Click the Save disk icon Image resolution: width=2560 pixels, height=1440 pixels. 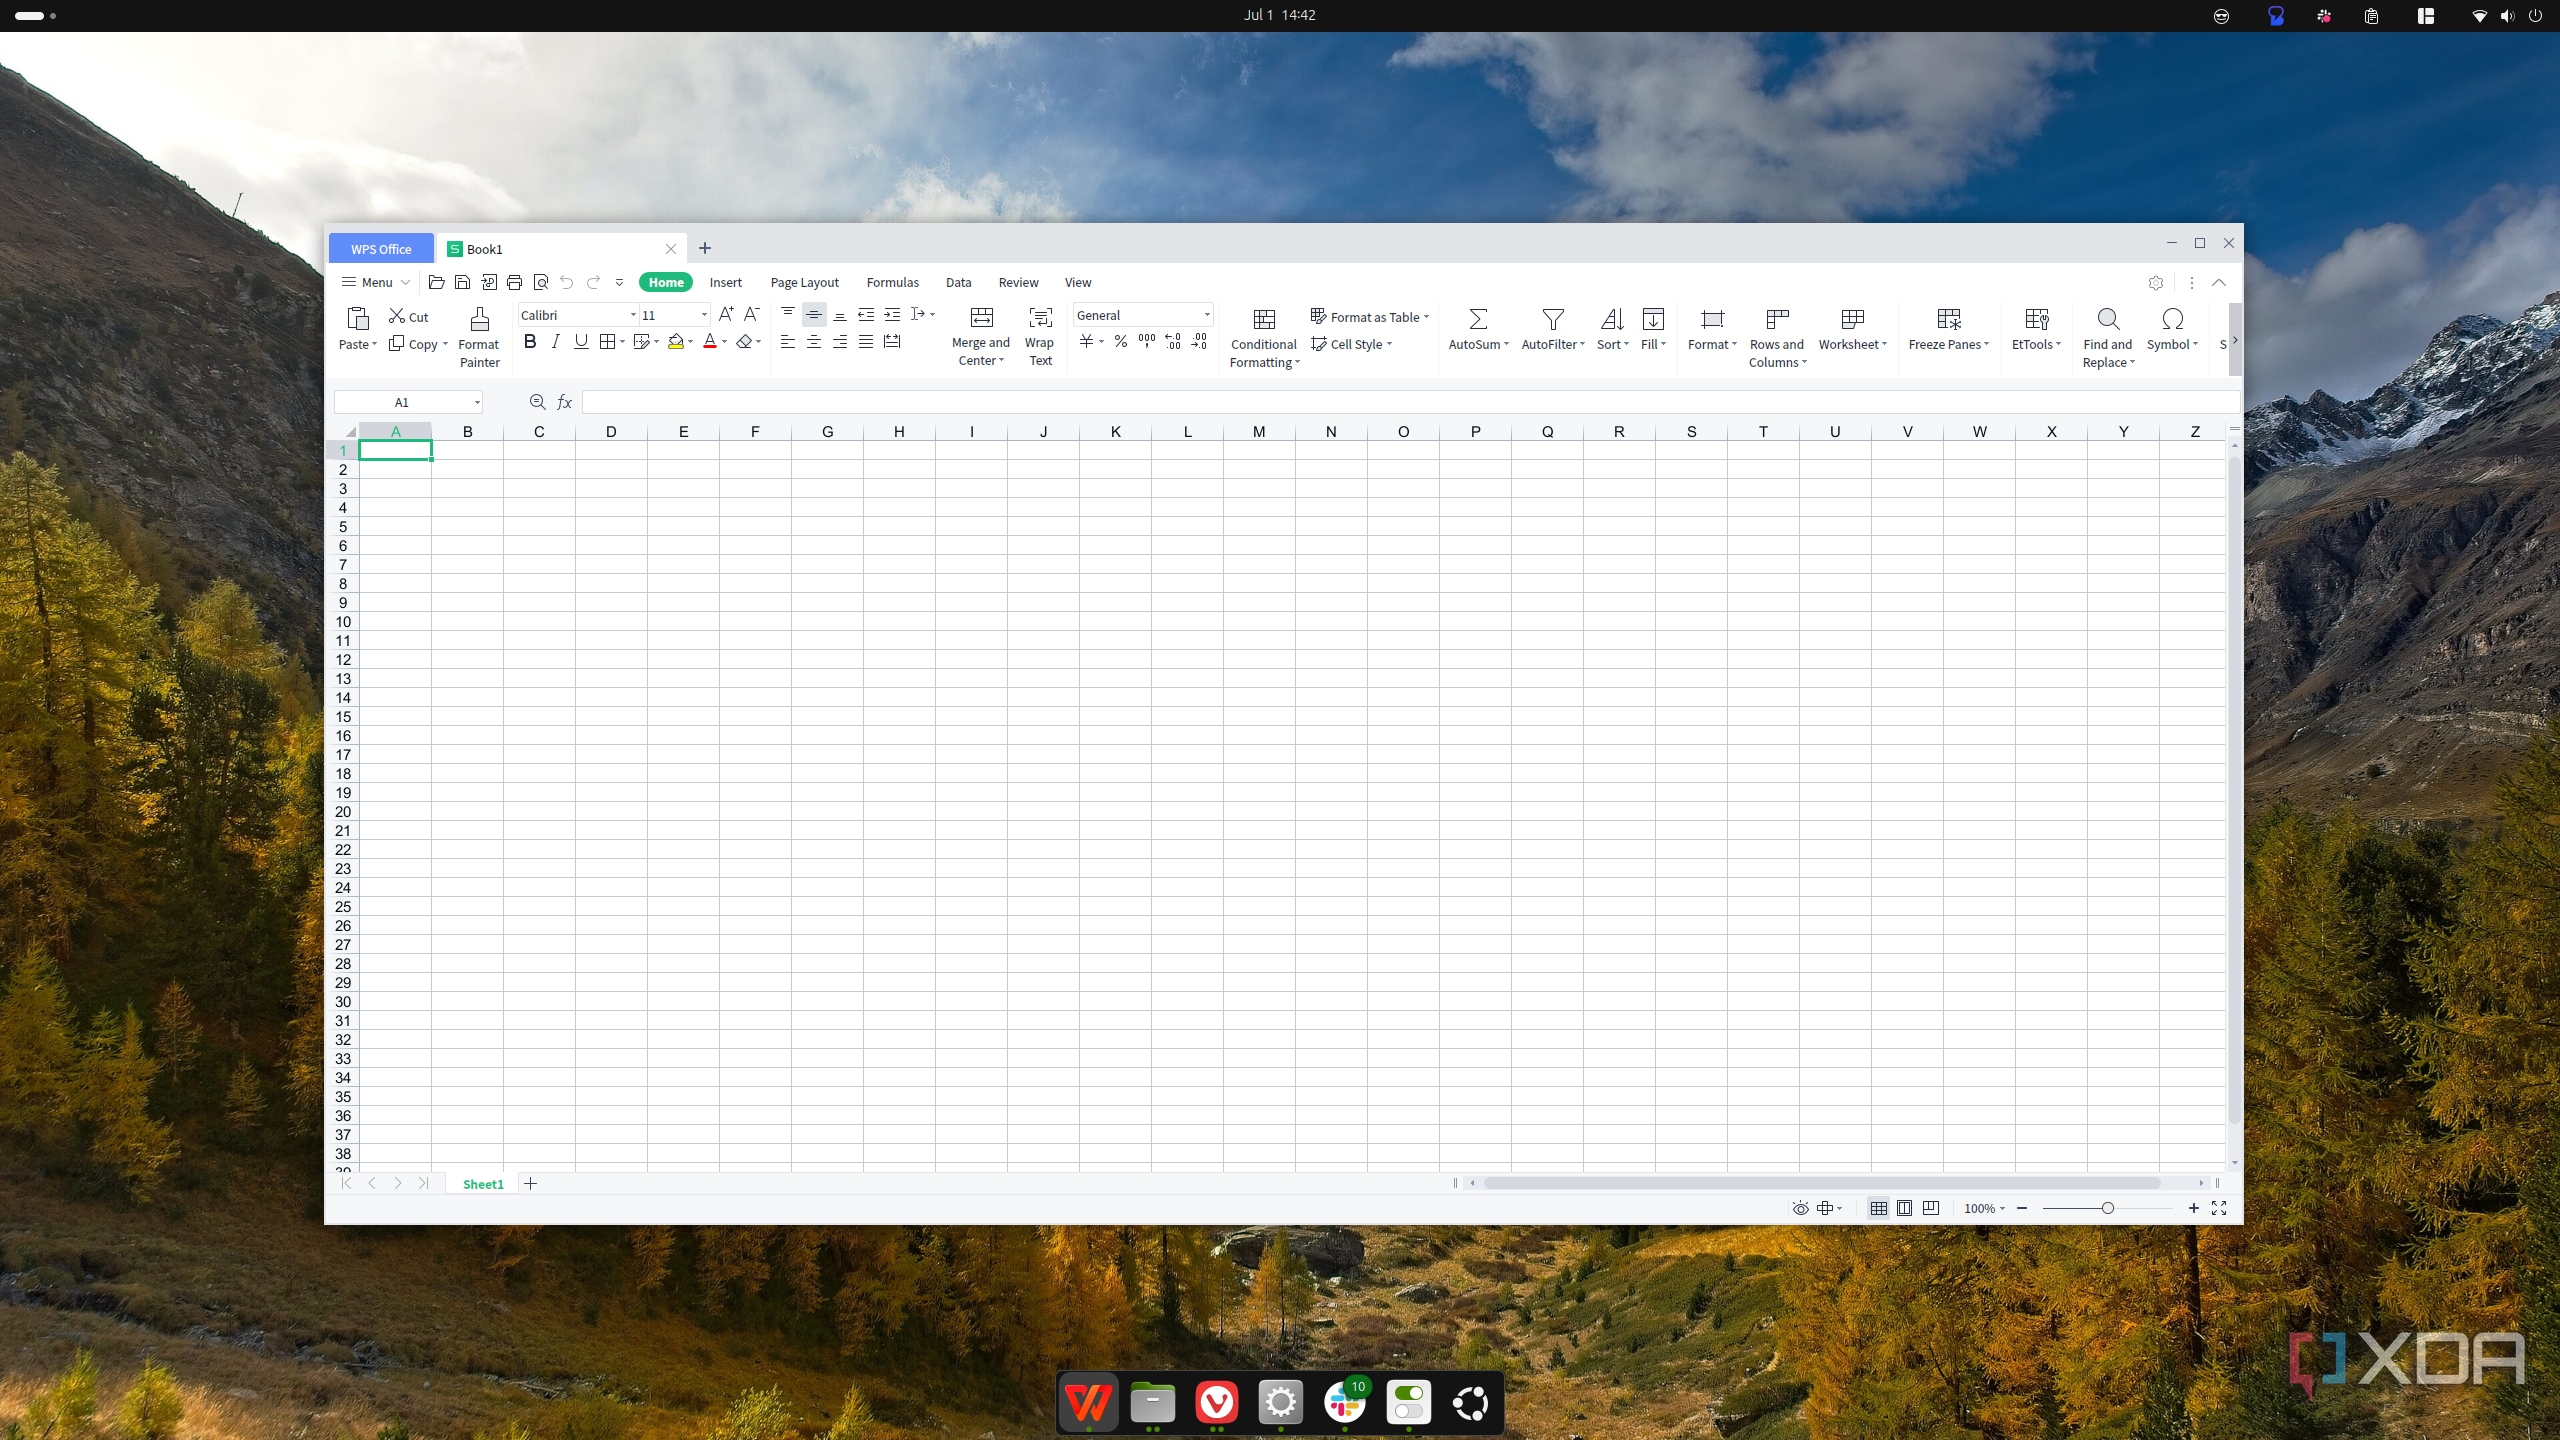click(x=462, y=282)
